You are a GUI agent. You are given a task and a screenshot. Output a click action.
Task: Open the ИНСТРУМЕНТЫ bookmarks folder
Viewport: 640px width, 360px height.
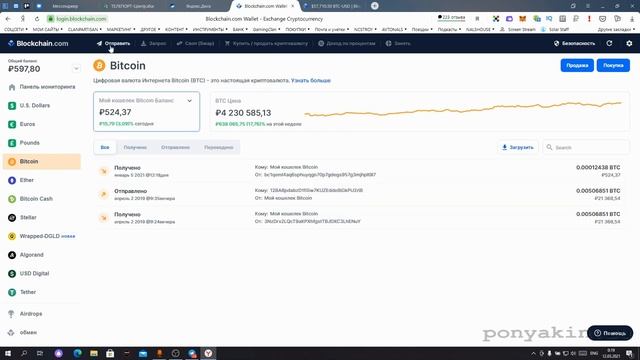tap(210, 29)
